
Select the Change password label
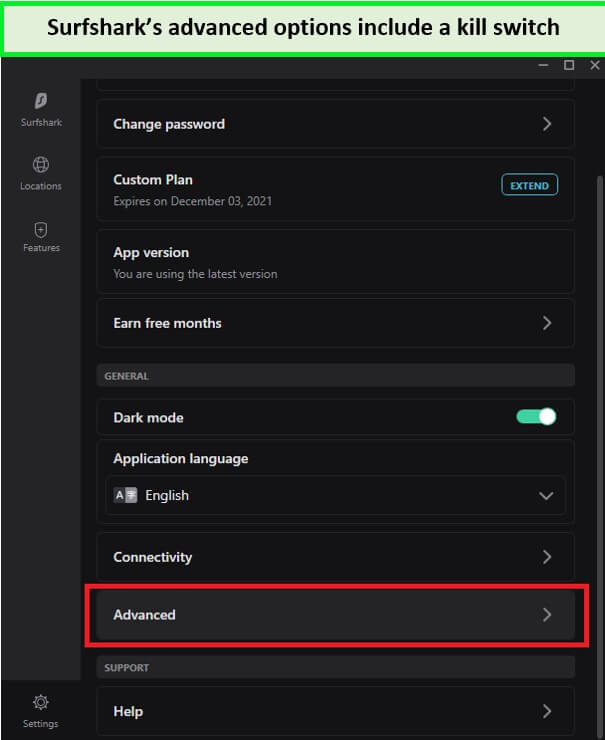169,124
